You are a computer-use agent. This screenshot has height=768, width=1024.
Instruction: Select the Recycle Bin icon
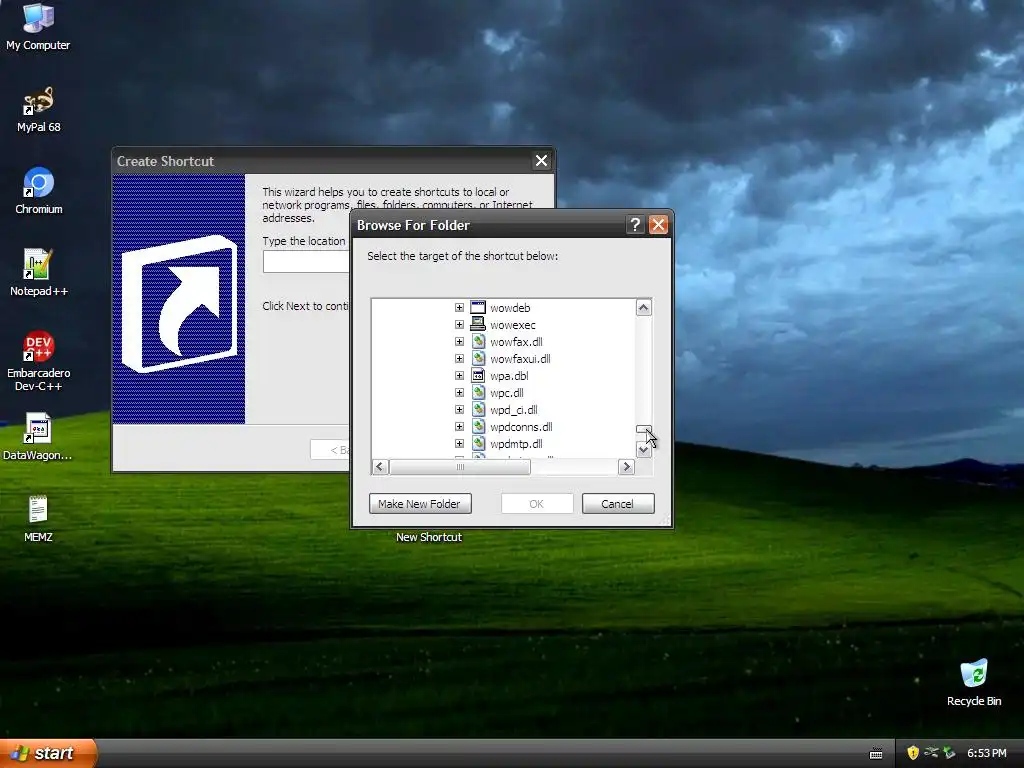974,682
